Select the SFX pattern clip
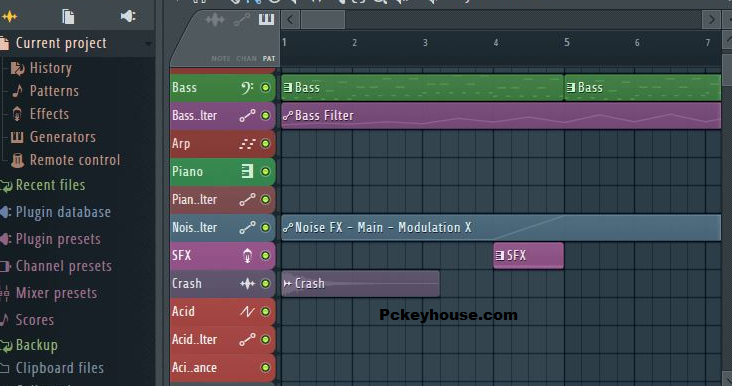 (528, 256)
